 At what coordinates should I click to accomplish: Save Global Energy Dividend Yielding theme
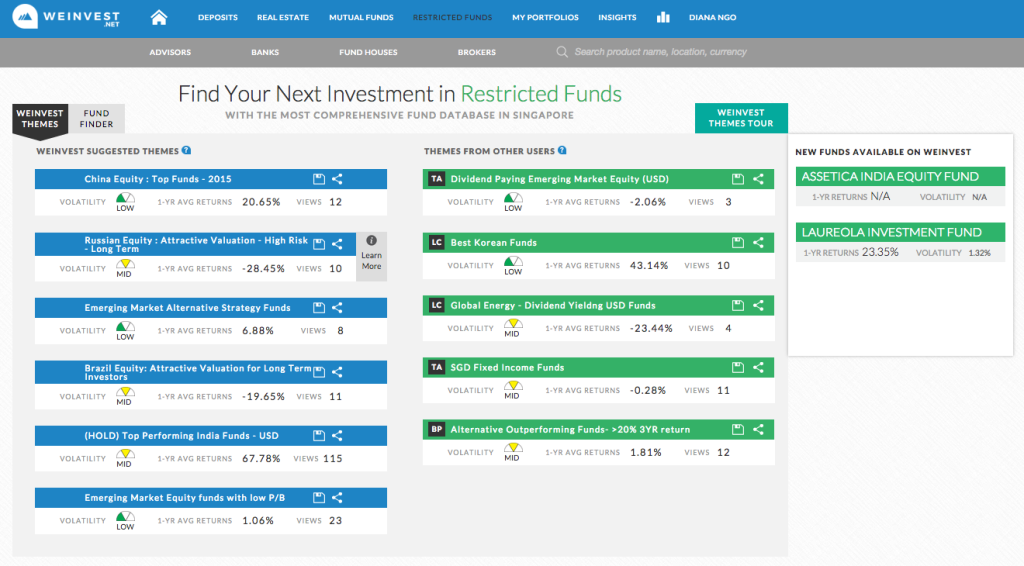pyautogui.click(x=738, y=305)
